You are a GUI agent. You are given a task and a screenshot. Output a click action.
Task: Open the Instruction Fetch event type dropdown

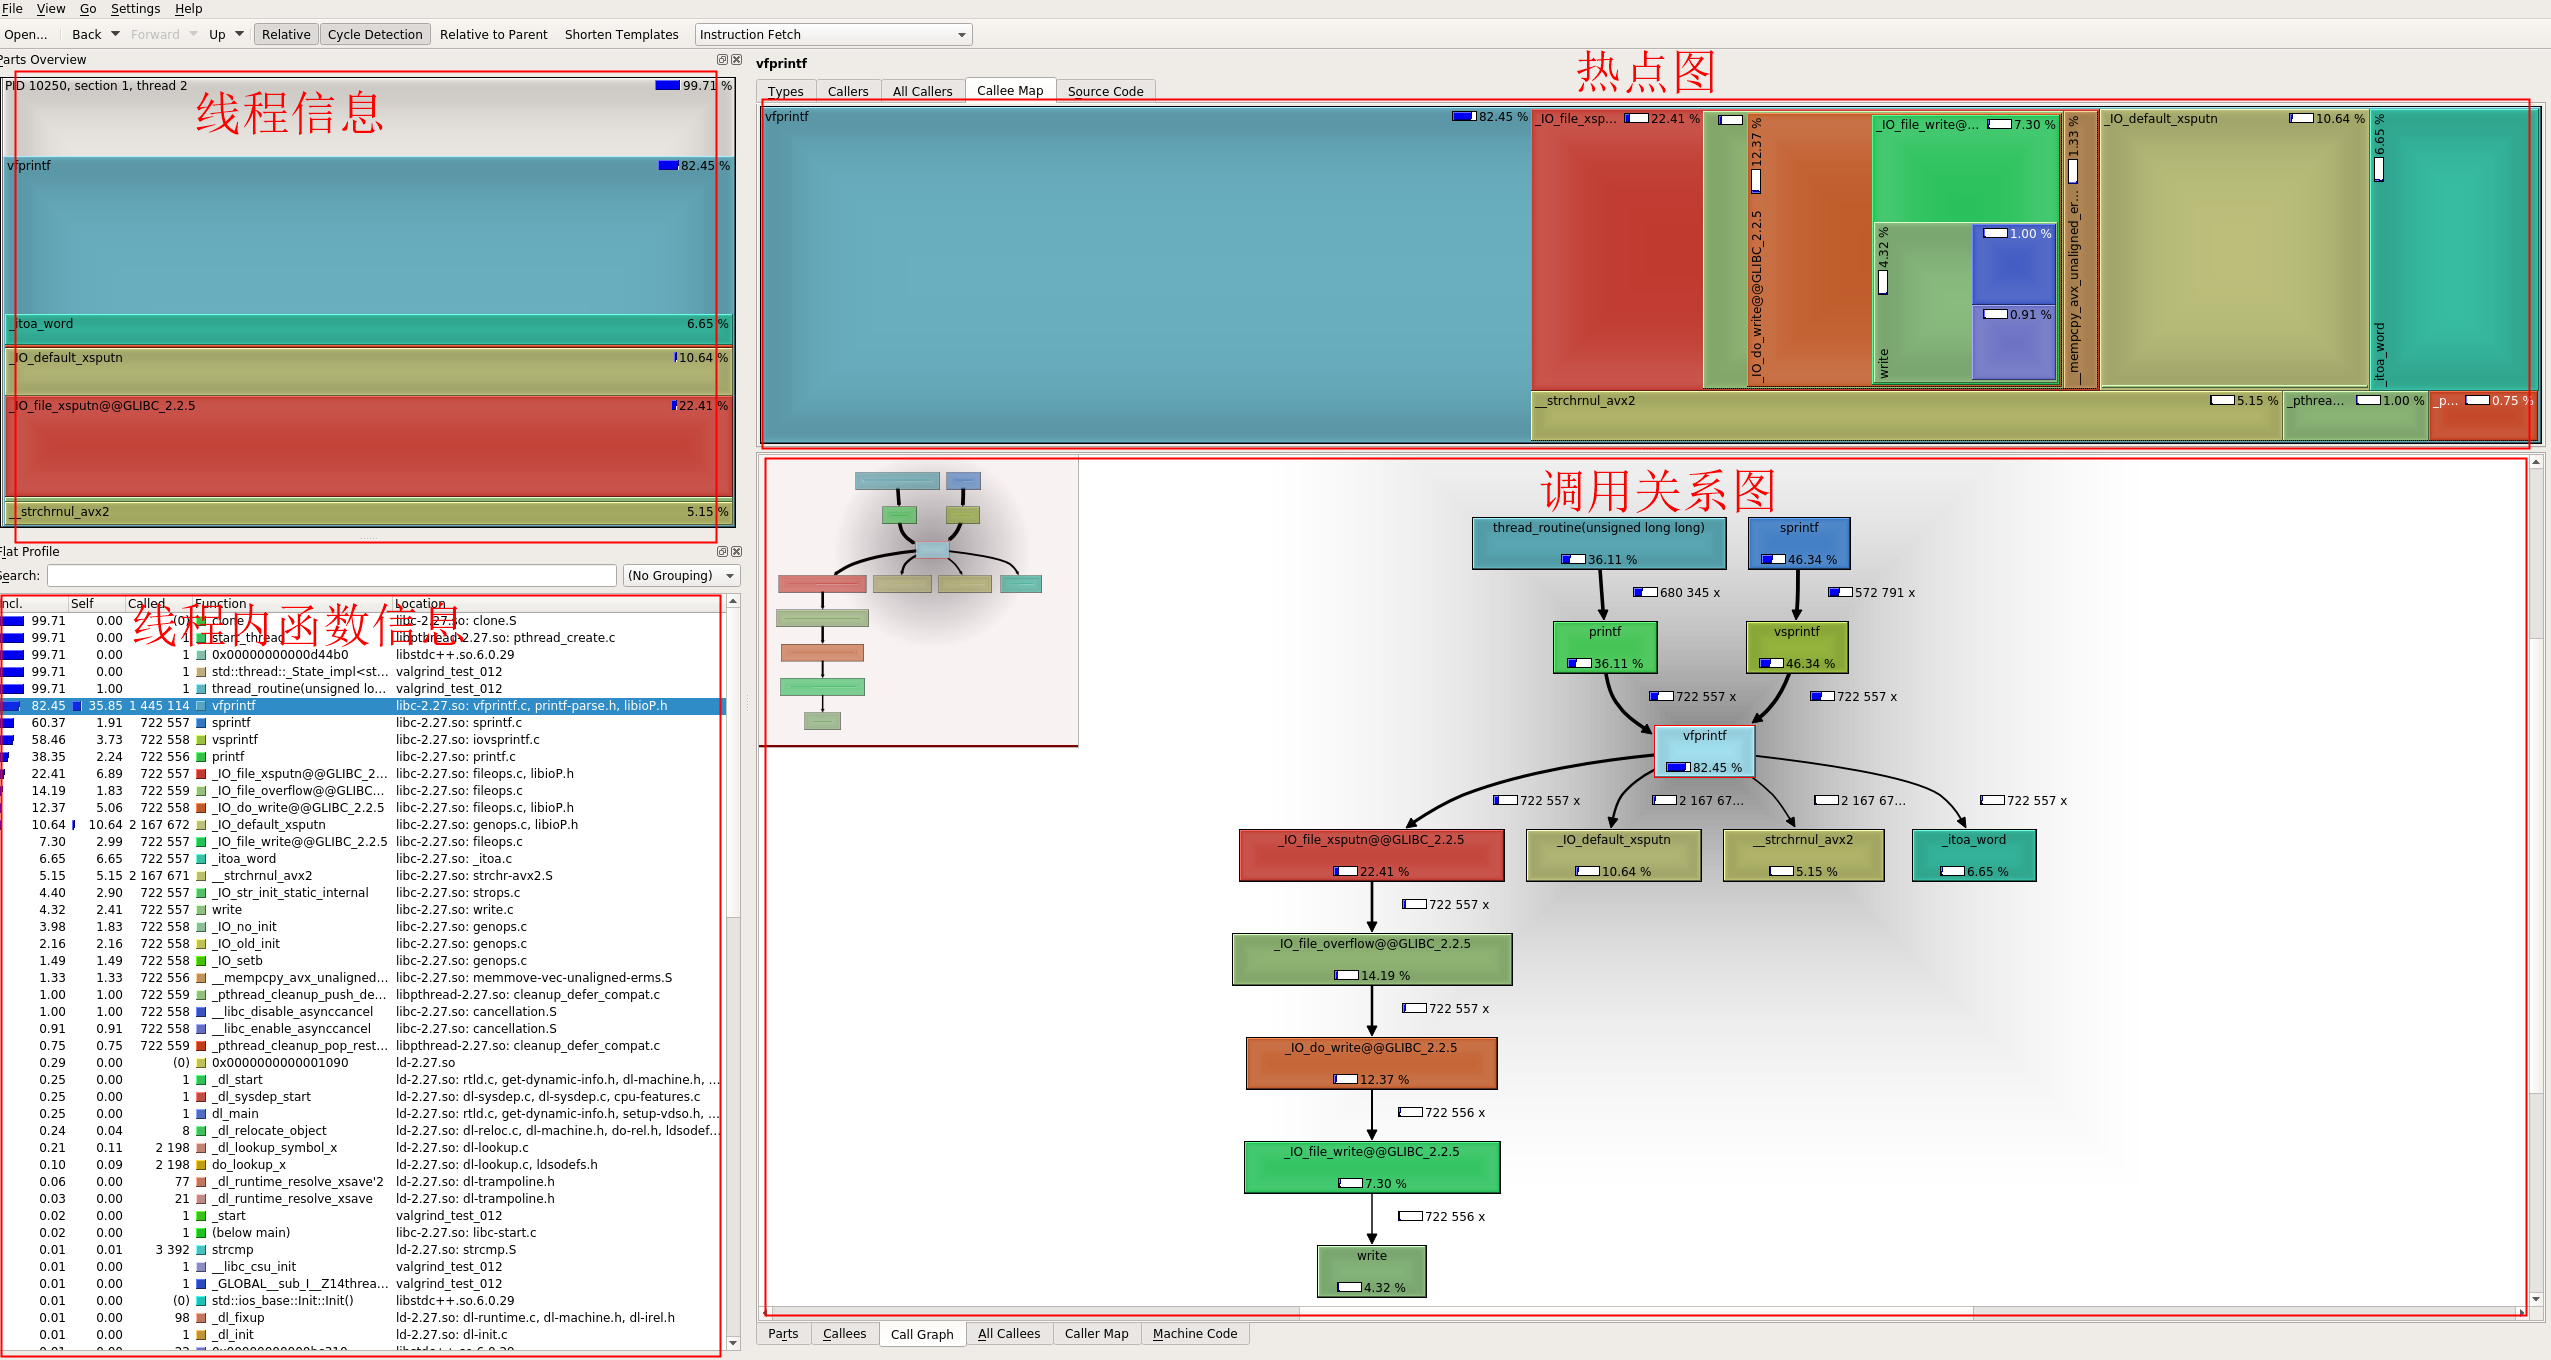(x=833, y=35)
